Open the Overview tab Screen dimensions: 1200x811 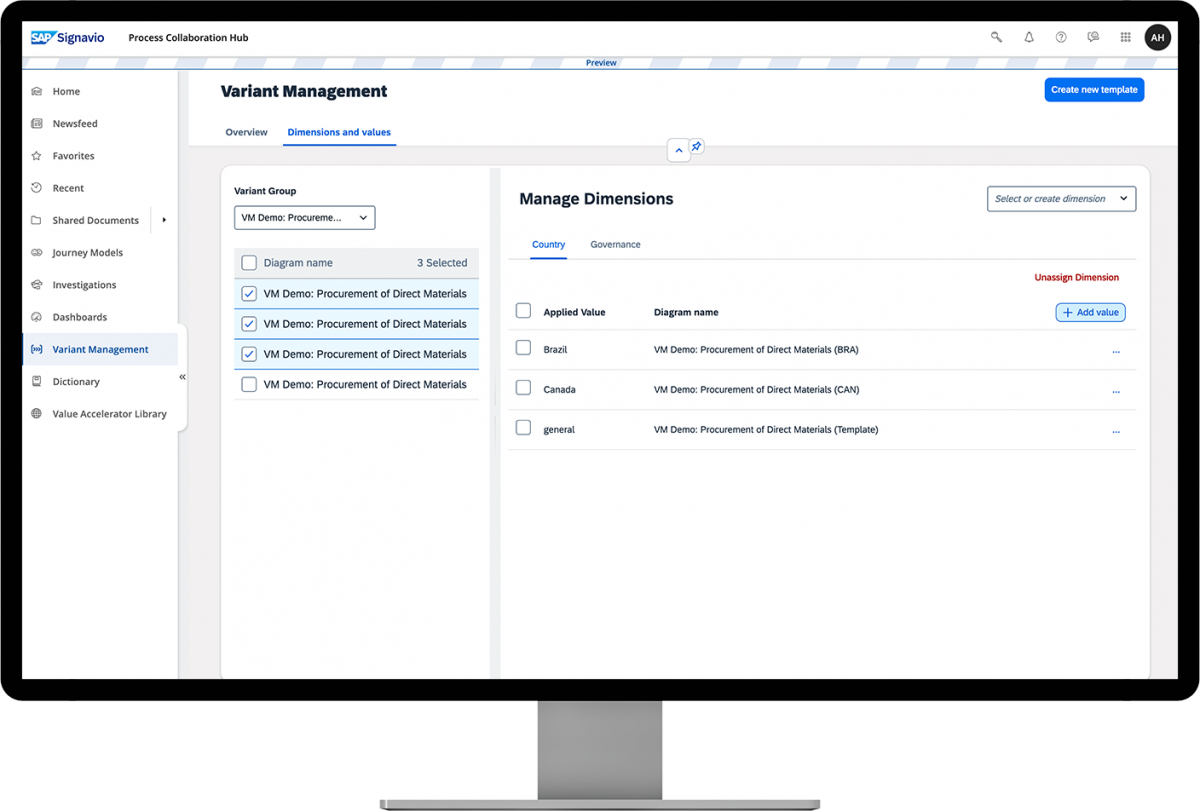point(246,131)
